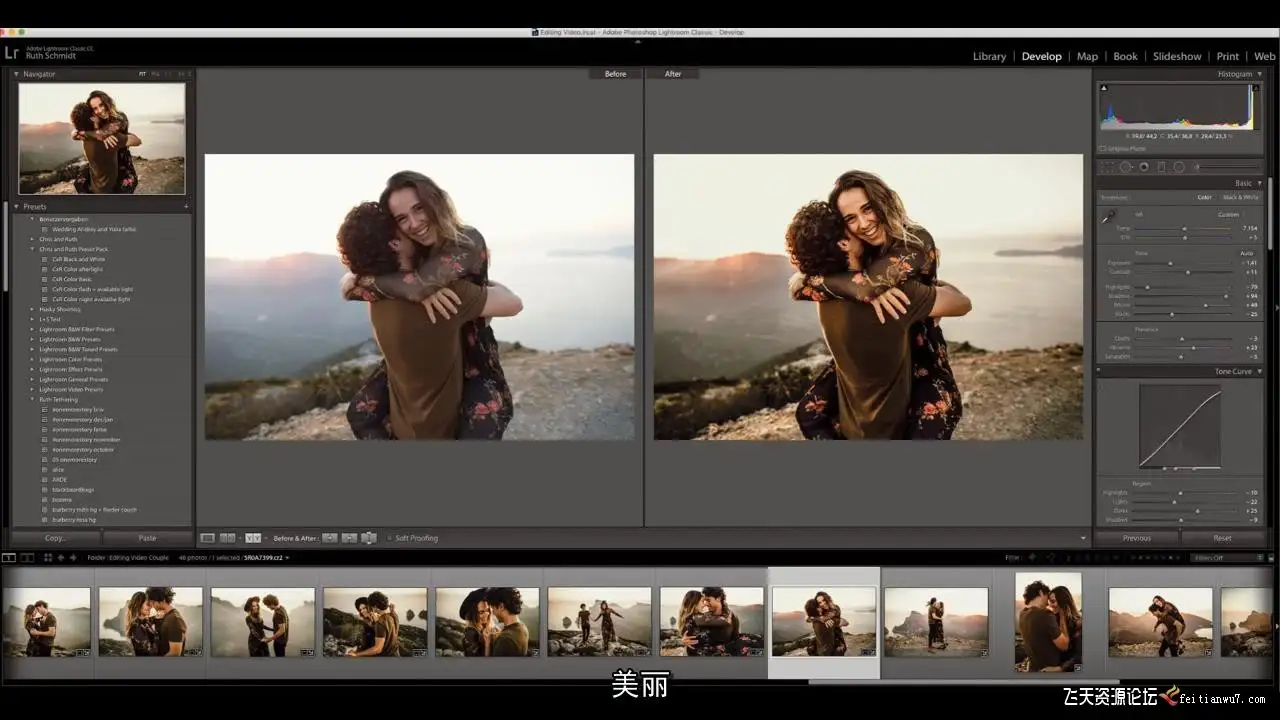
Task: Expand the Husky Shooting preset folder
Action: click(32, 309)
